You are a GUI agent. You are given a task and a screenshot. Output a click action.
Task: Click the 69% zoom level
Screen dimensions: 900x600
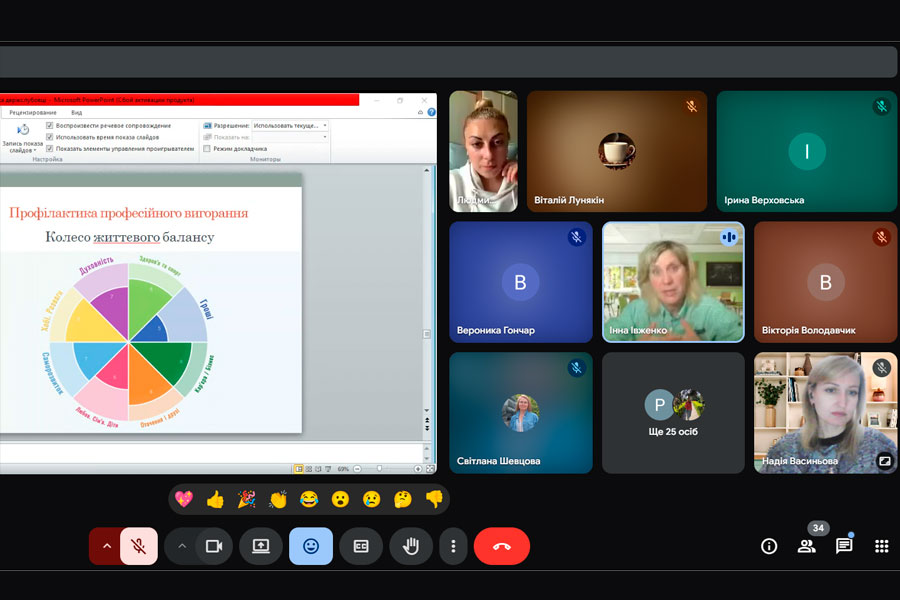pos(343,469)
